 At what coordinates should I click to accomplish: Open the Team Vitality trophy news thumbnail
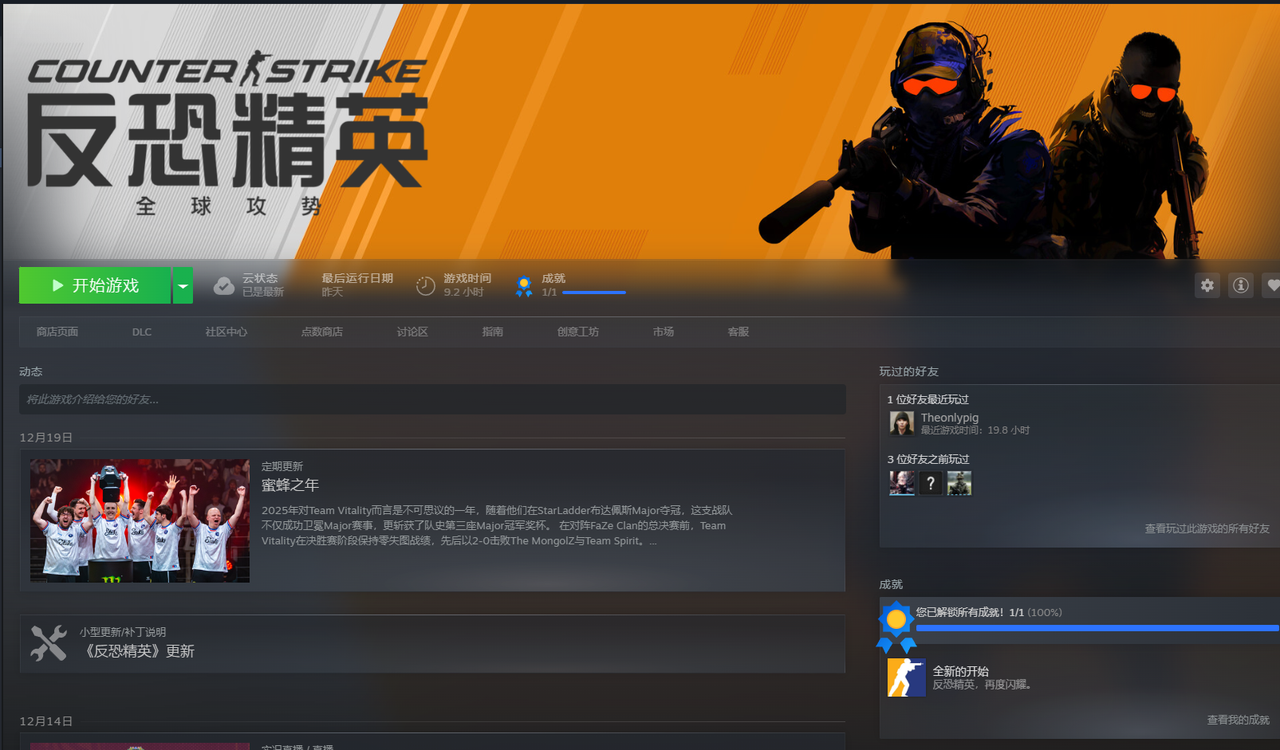140,521
